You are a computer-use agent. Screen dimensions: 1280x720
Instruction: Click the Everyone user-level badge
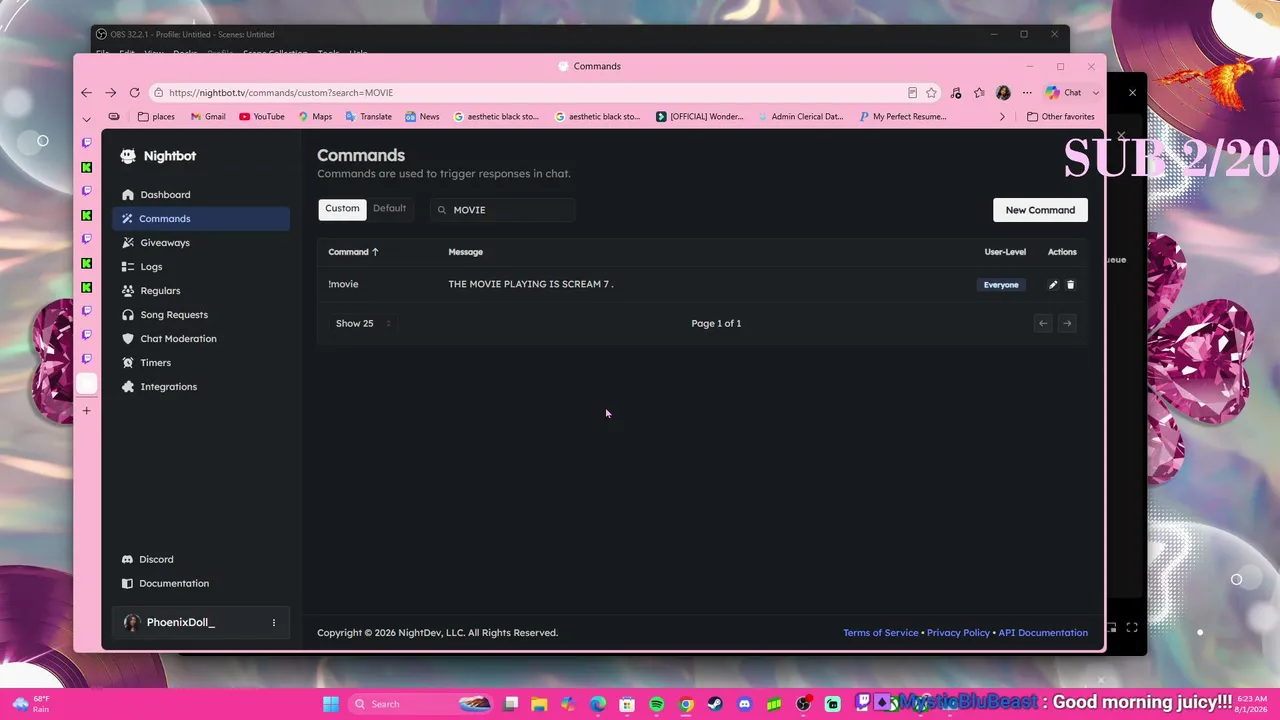click(1001, 285)
